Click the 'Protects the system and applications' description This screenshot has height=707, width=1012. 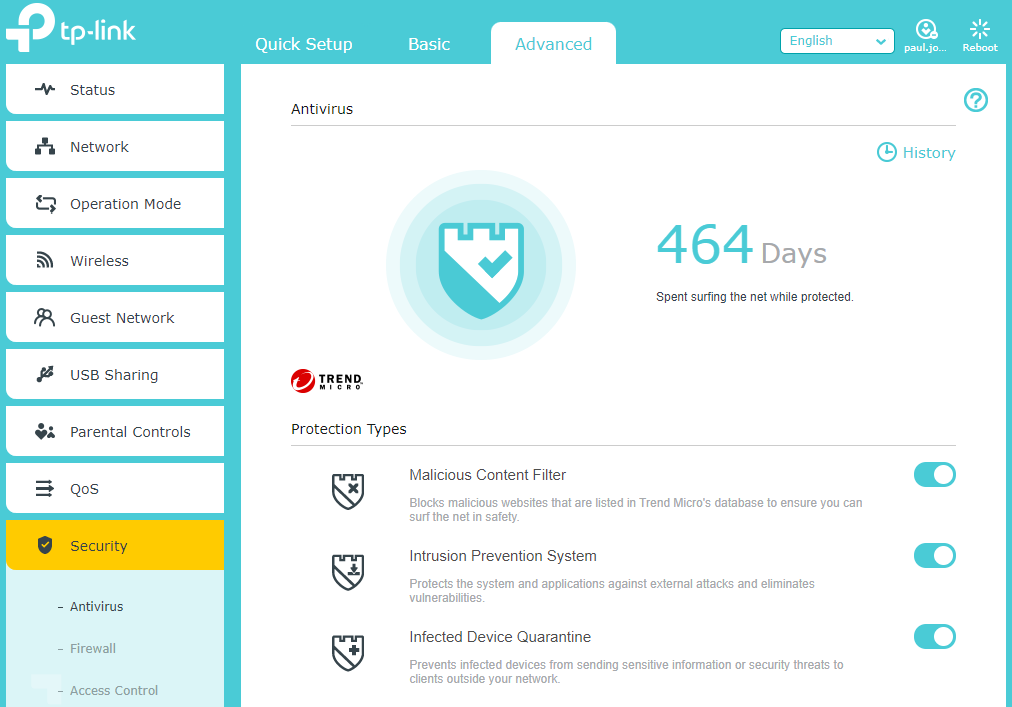click(612, 590)
